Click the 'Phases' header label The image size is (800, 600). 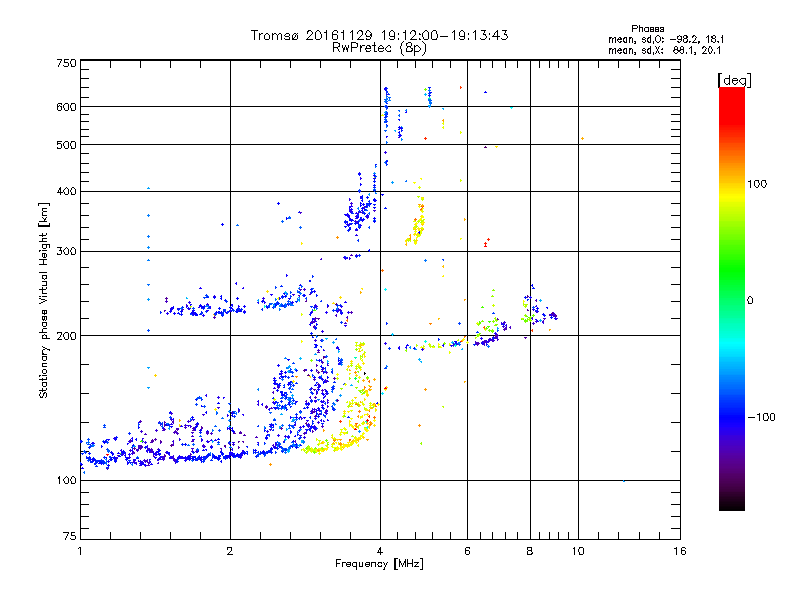(647, 29)
